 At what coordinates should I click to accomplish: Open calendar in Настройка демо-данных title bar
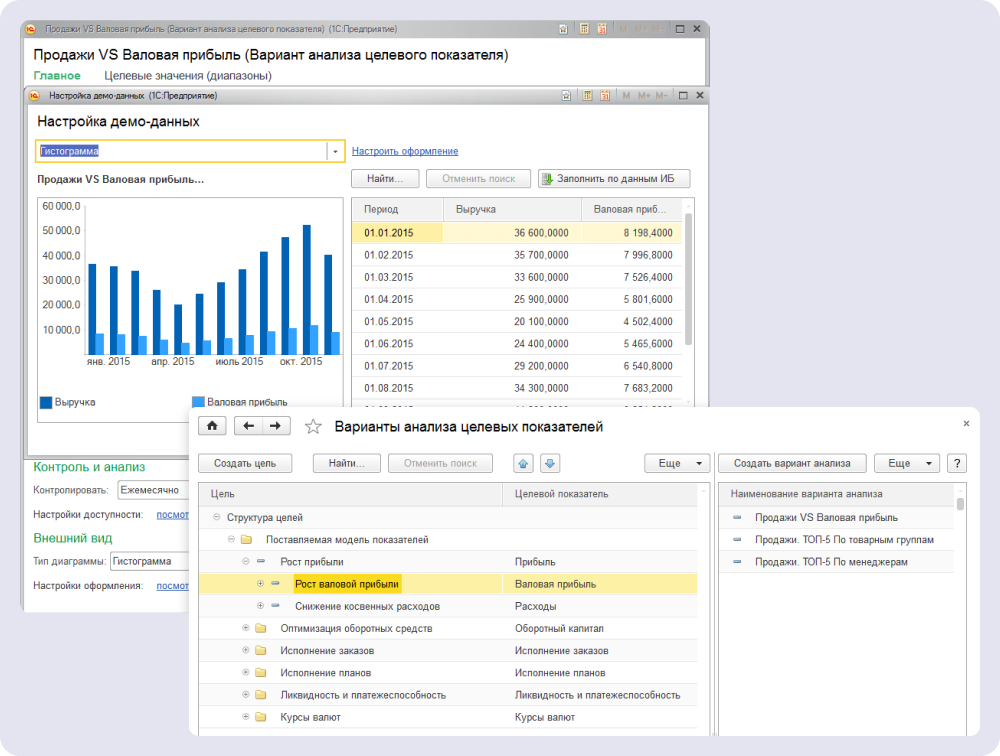[605, 96]
